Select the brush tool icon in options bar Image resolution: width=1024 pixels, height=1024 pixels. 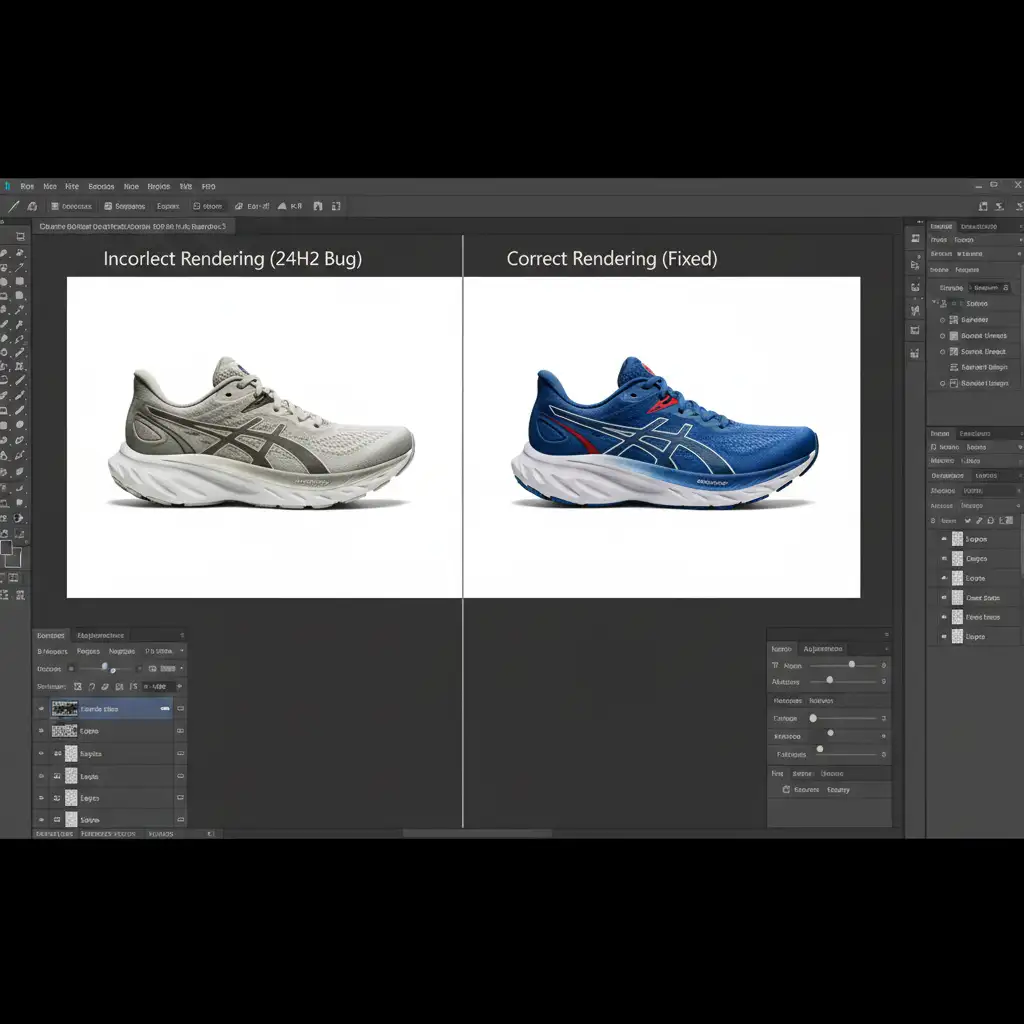pos(13,206)
